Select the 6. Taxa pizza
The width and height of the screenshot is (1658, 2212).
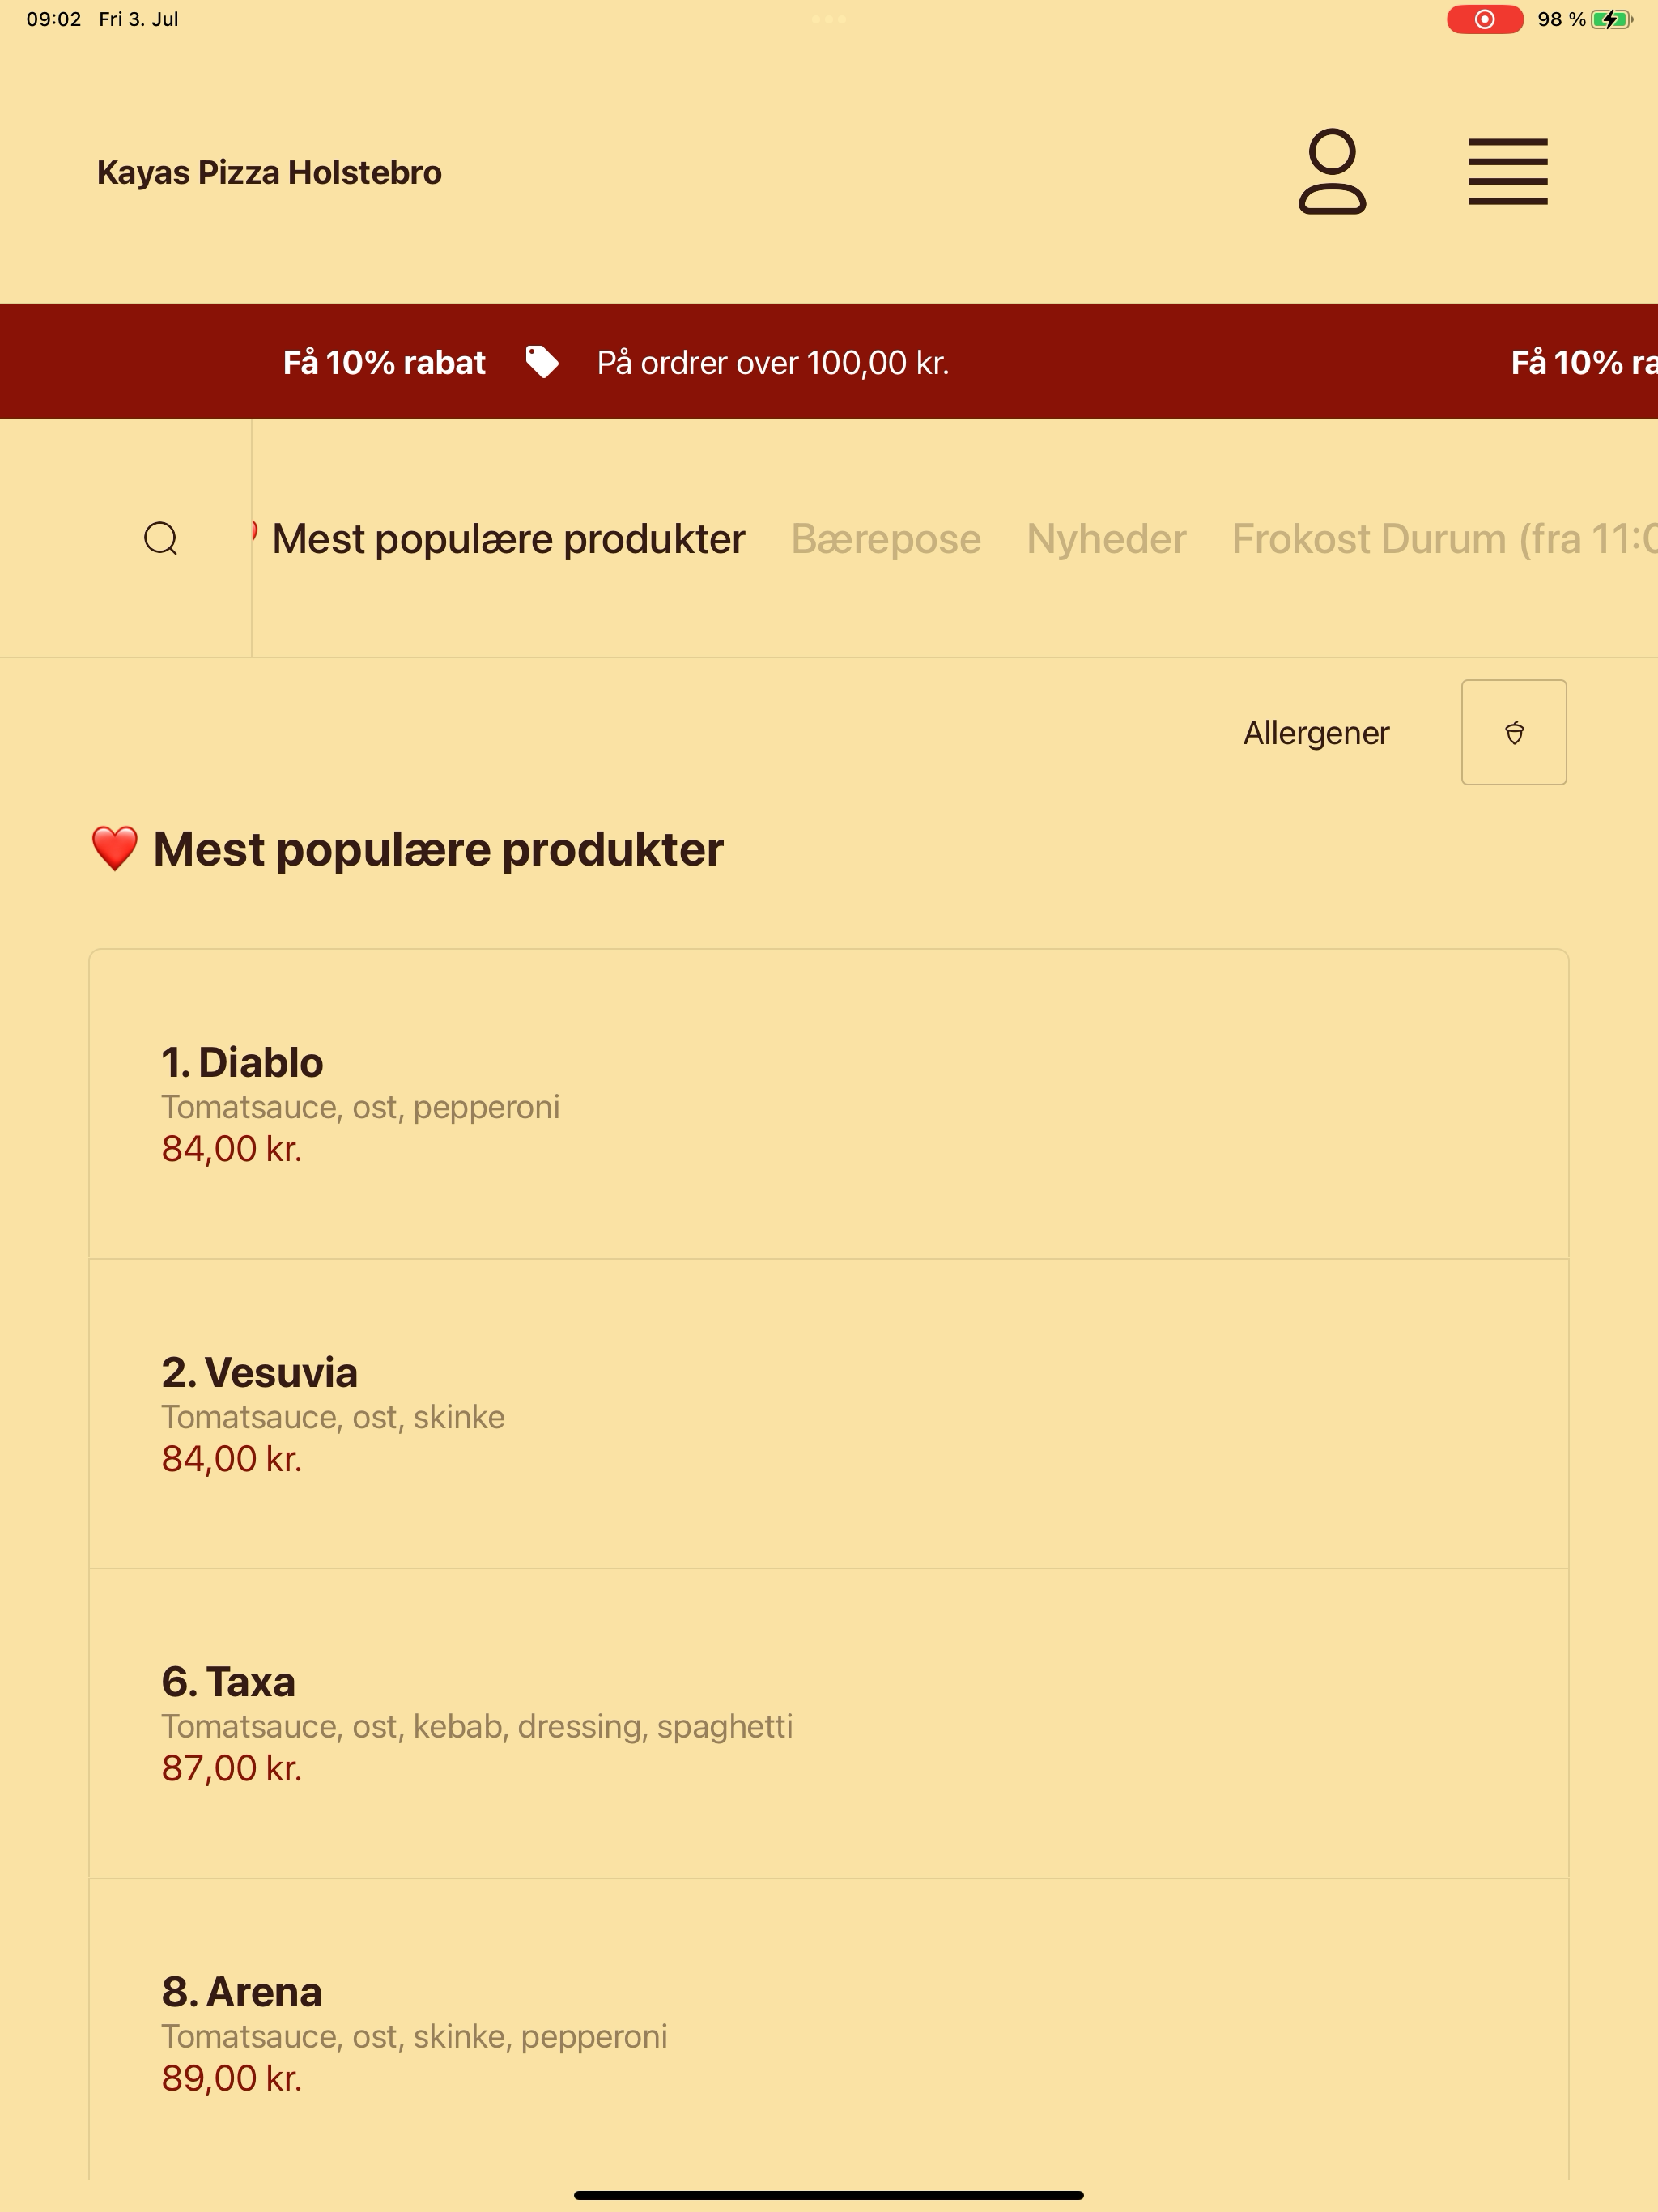point(828,1724)
